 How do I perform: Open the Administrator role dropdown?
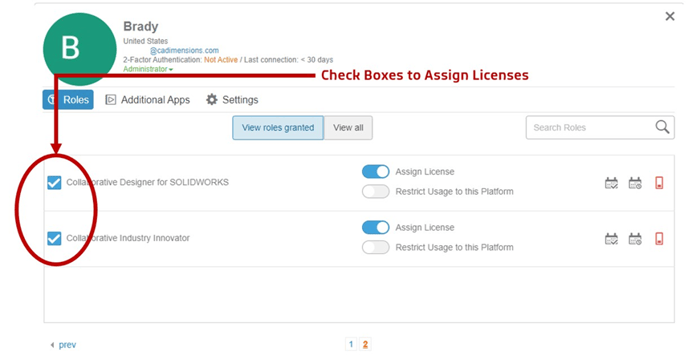click(x=148, y=69)
